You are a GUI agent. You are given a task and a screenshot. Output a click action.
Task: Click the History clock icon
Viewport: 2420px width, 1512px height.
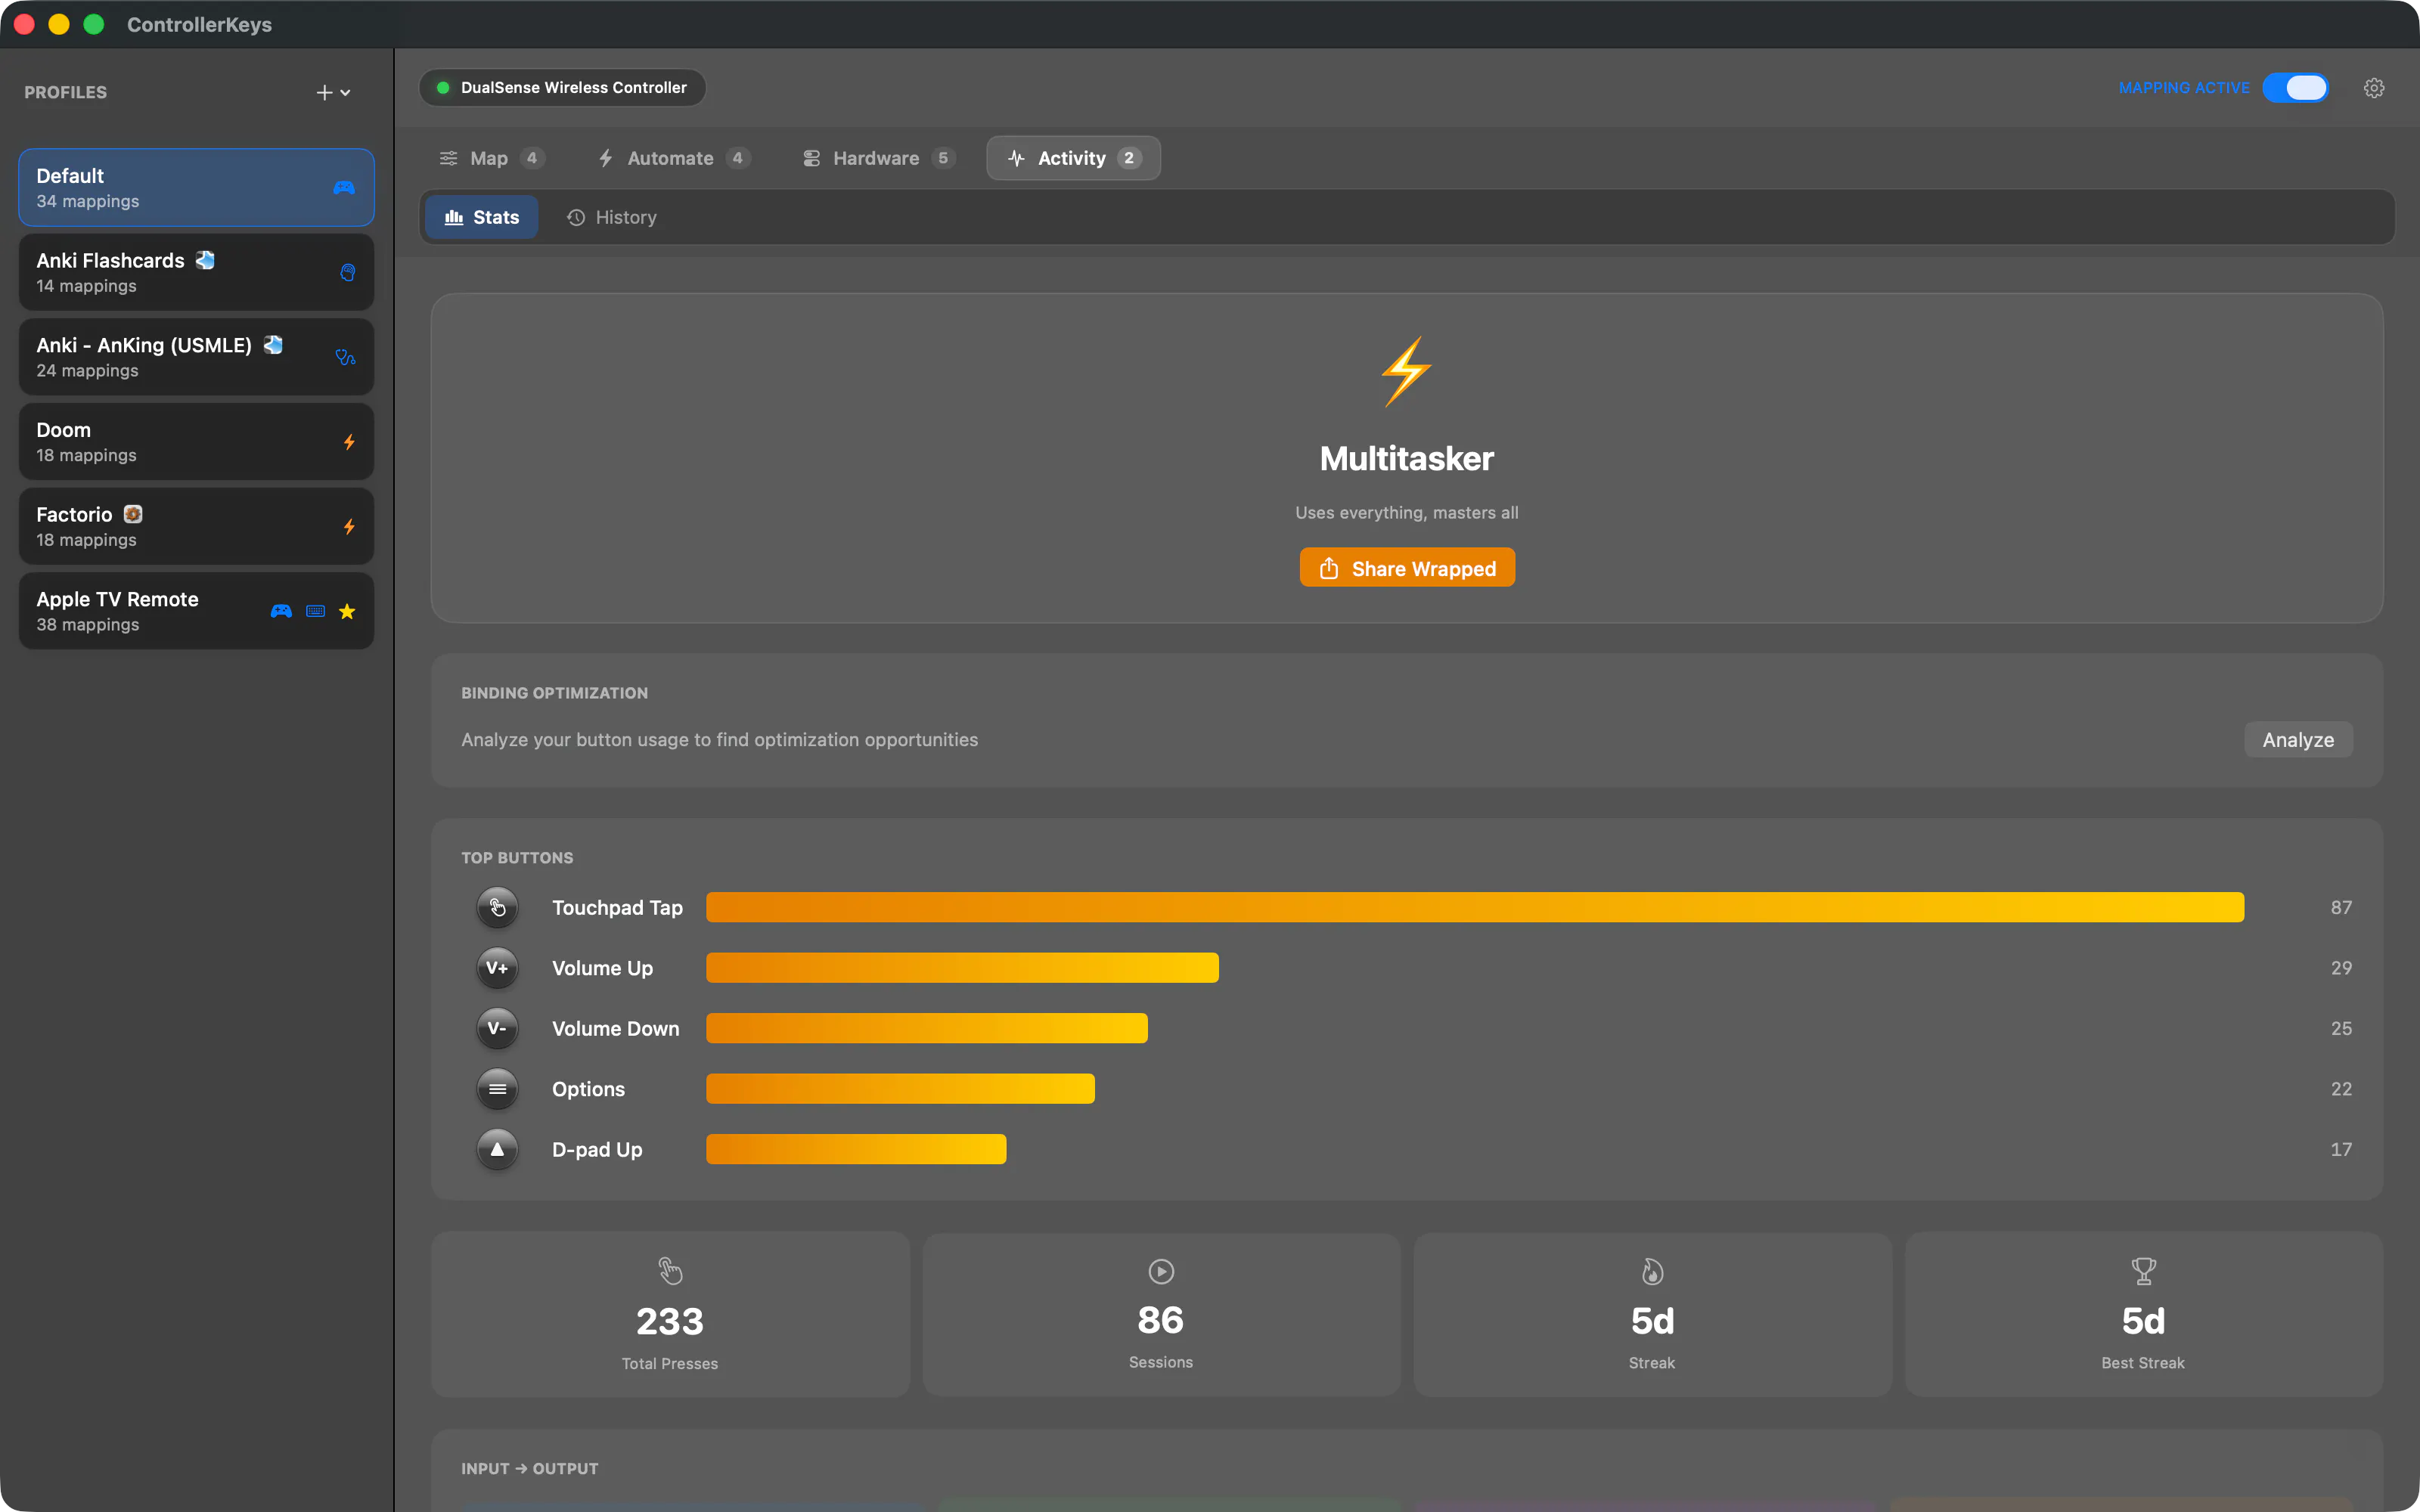[x=575, y=217]
